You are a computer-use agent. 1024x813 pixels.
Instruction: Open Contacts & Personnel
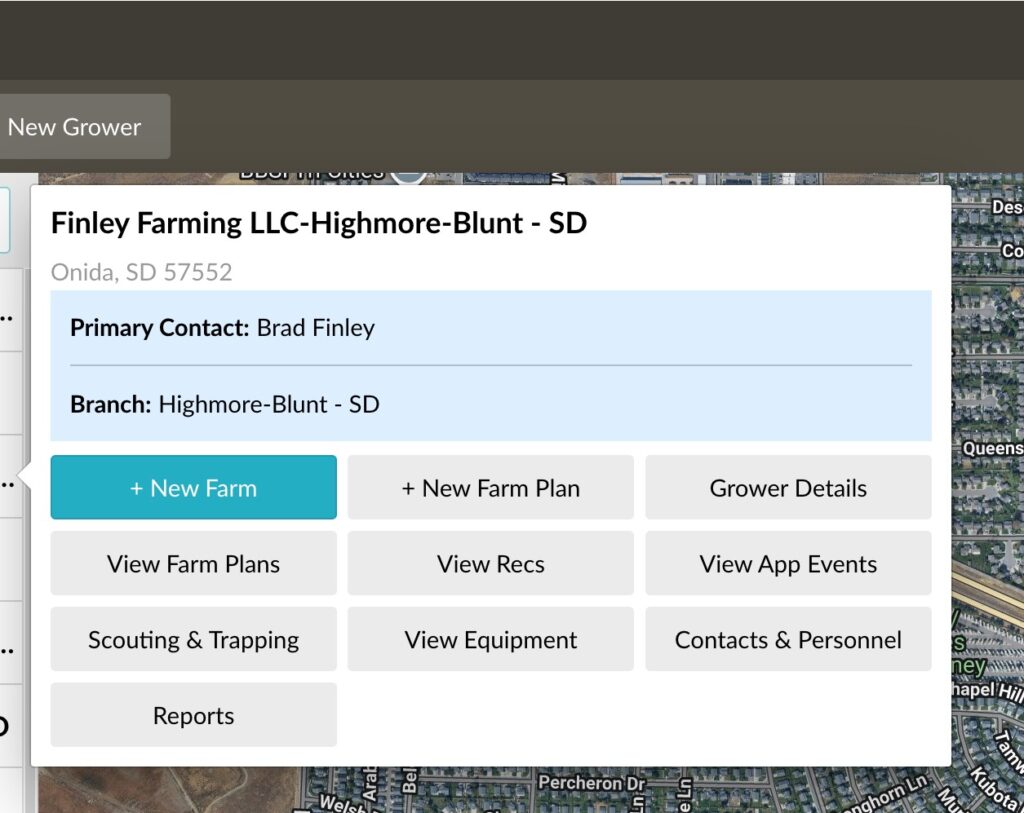coord(788,640)
